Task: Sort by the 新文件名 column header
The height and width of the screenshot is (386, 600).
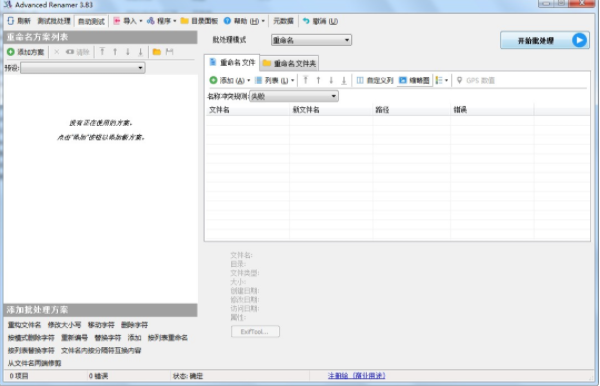Action: (x=331, y=110)
